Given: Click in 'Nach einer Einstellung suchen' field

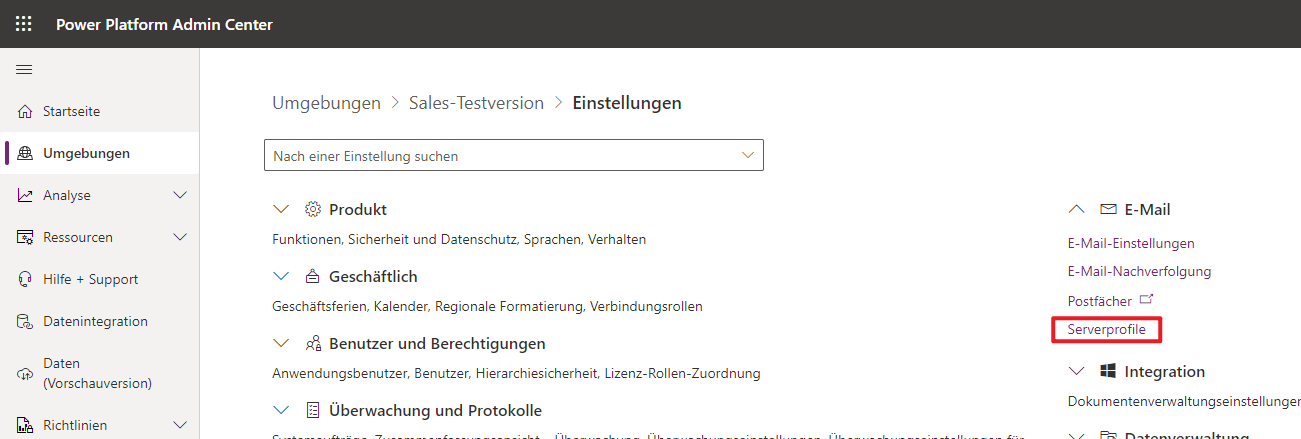Looking at the screenshot, I should pyautogui.click(x=513, y=155).
